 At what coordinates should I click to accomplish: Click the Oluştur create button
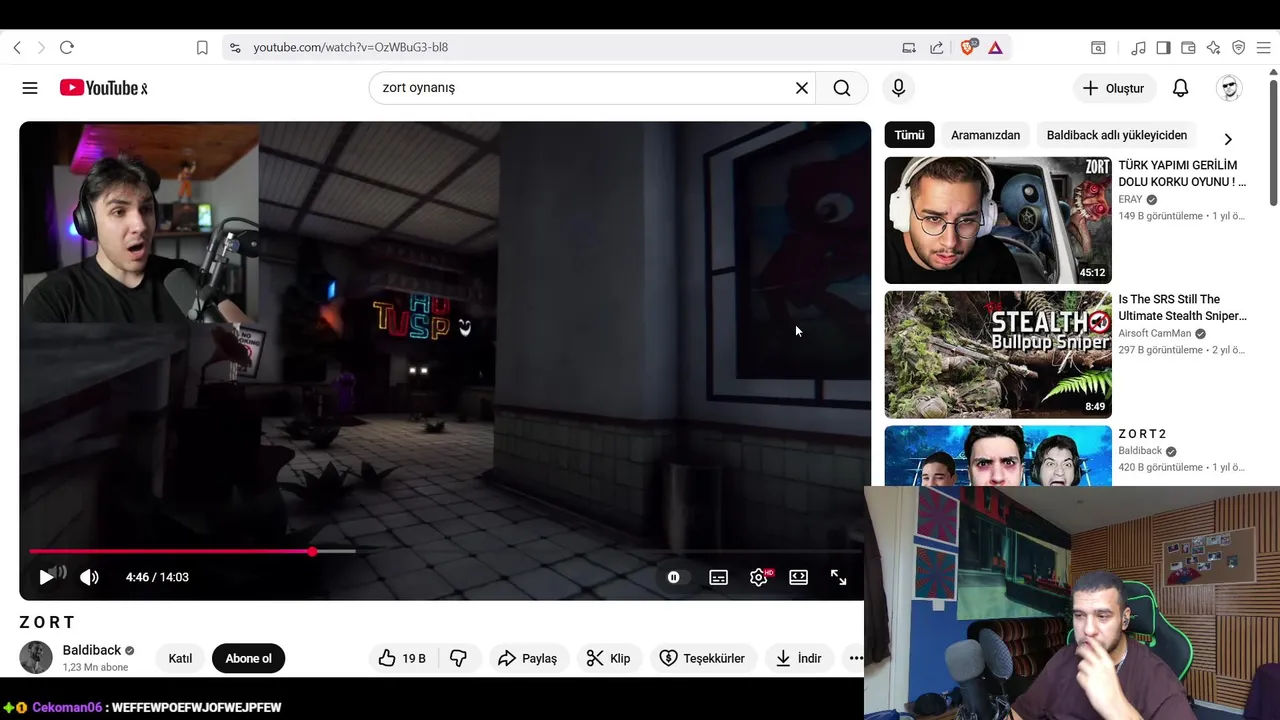point(1114,88)
